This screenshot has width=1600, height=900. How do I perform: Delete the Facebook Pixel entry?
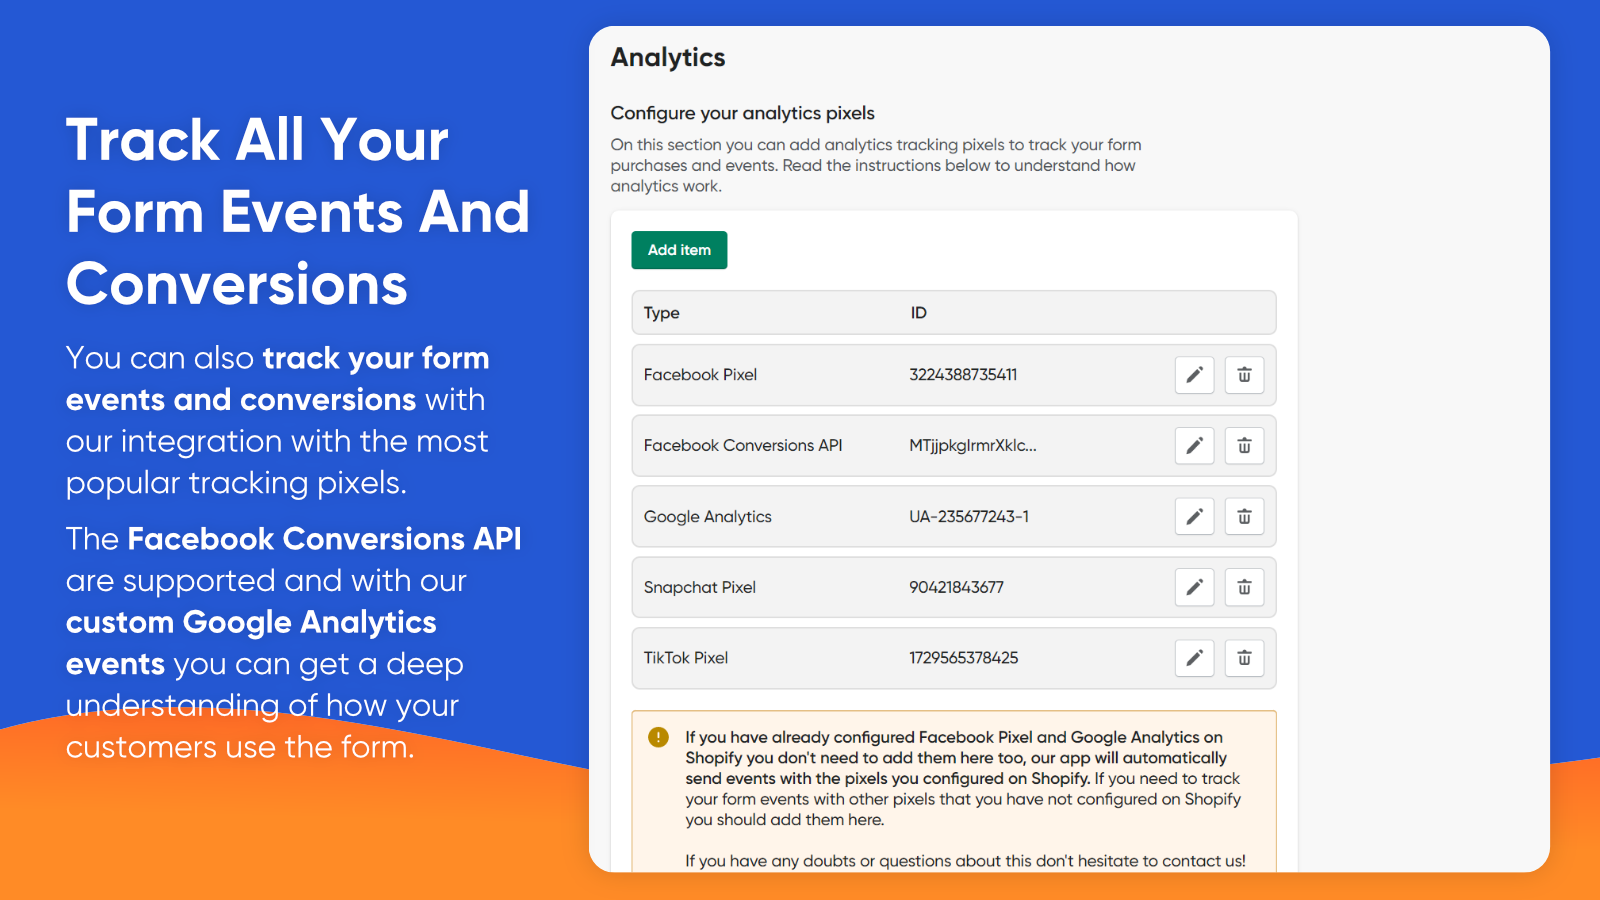(1244, 375)
